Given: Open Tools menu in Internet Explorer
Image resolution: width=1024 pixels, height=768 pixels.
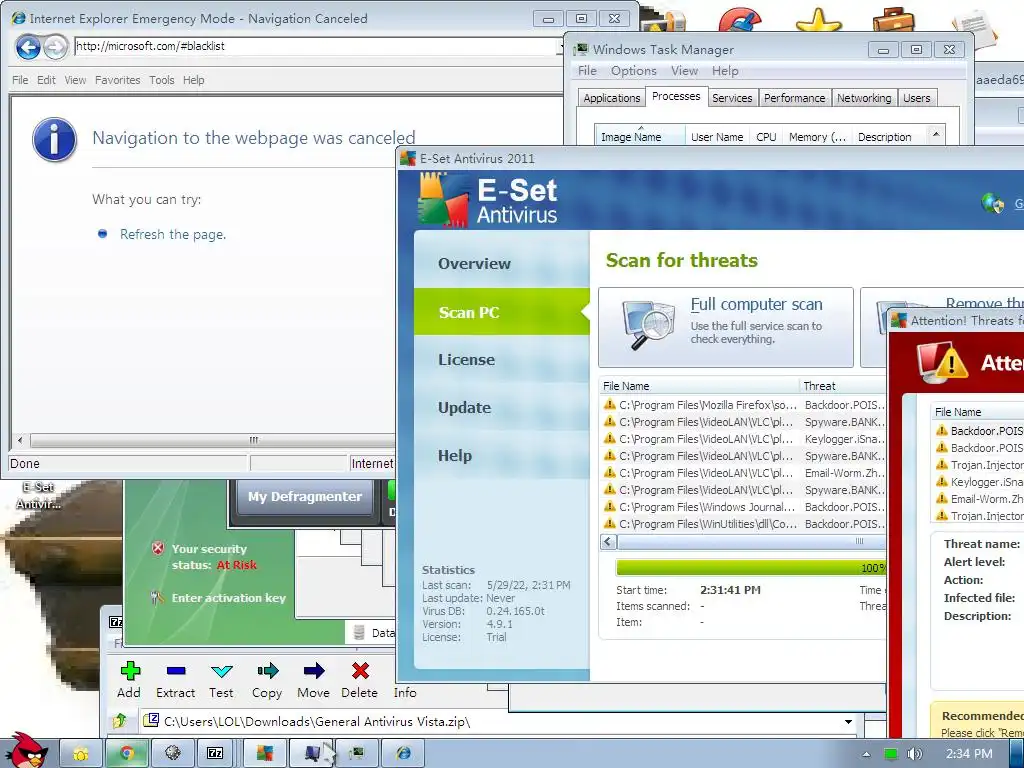Looking at the screenshot, I should click(161, 80).
